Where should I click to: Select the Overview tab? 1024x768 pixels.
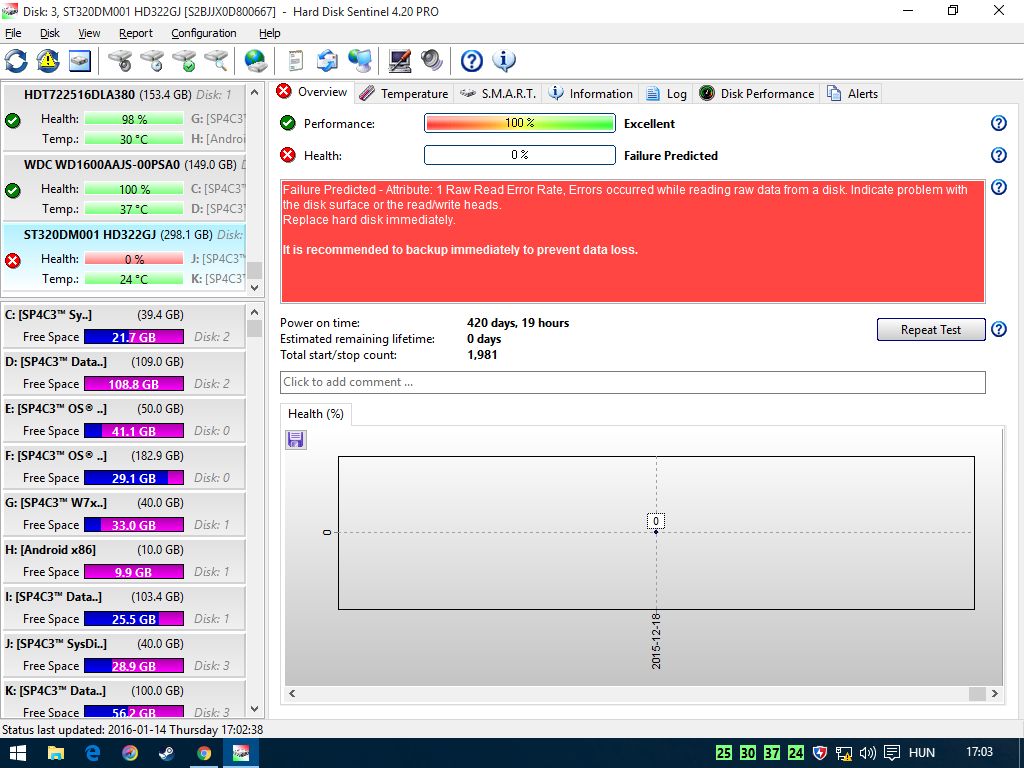312,92
